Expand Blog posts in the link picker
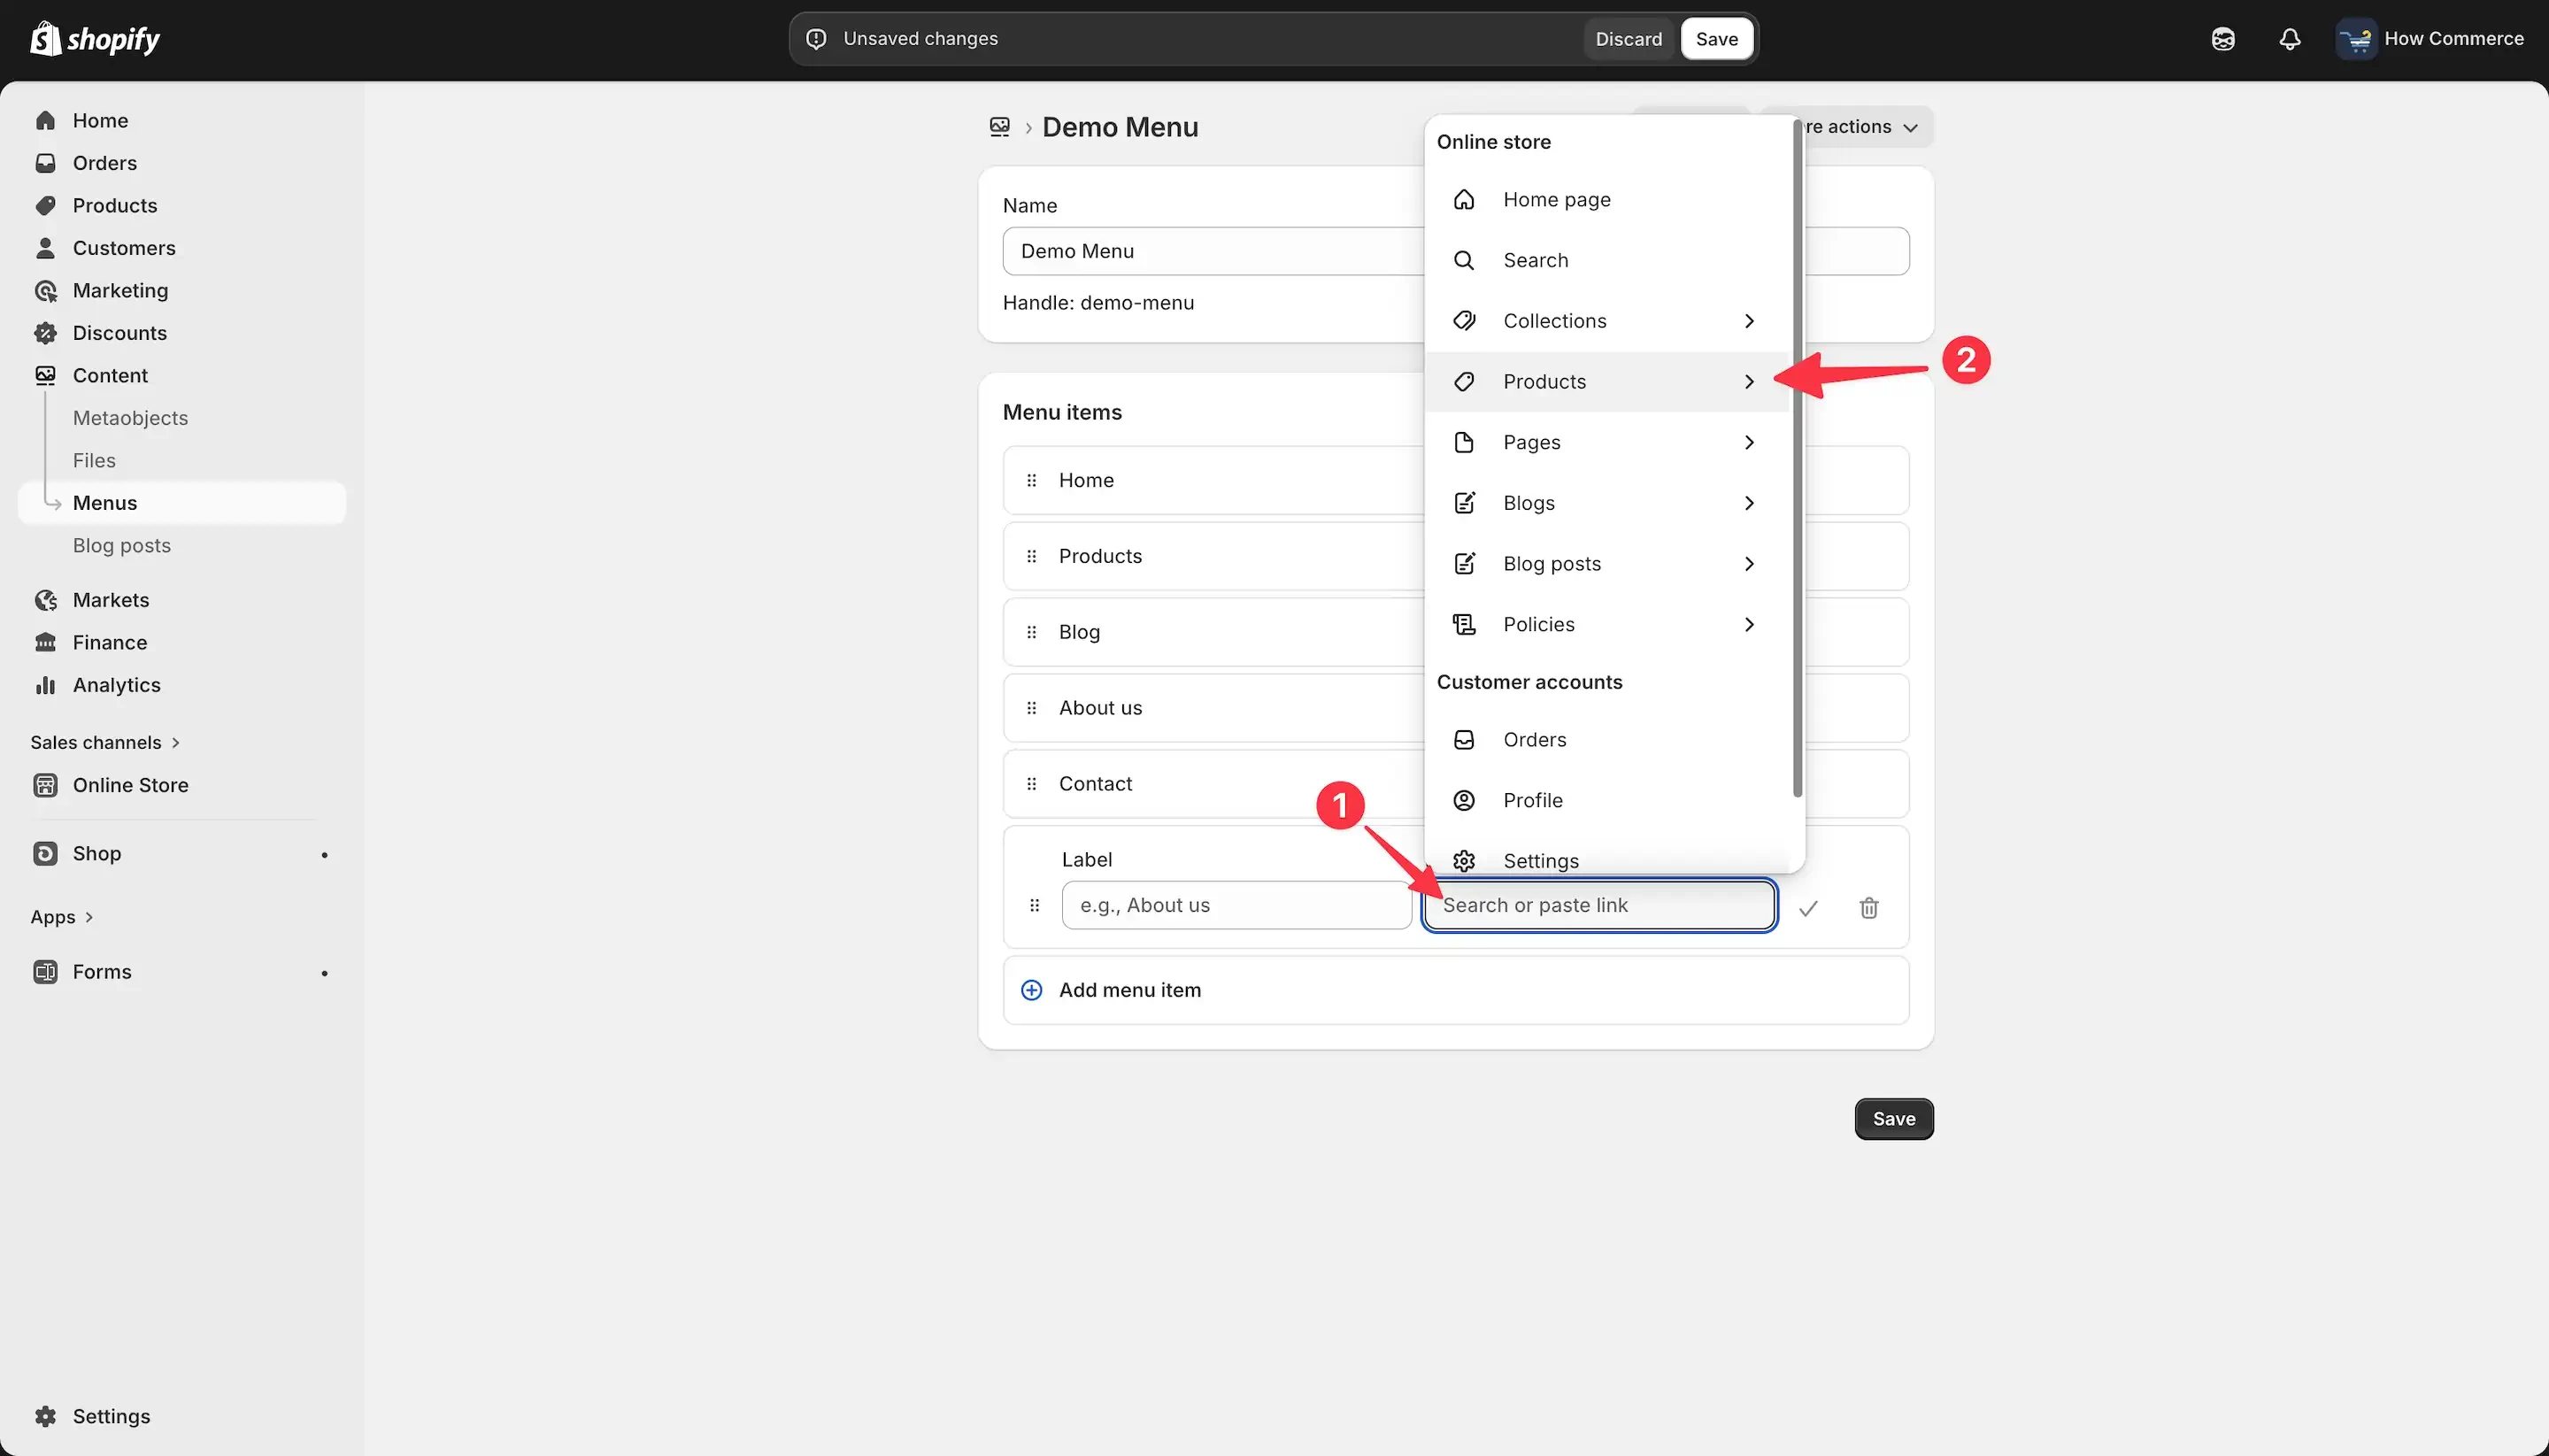 point(1606,564)
